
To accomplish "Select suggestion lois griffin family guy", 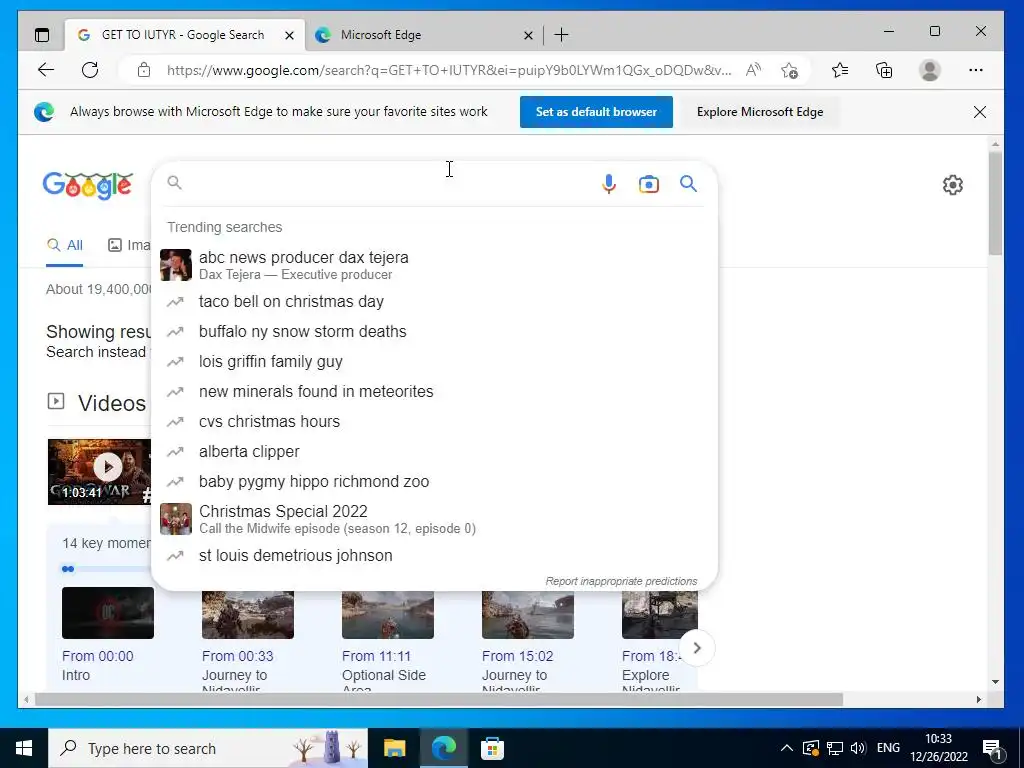I will pos(434,362).
